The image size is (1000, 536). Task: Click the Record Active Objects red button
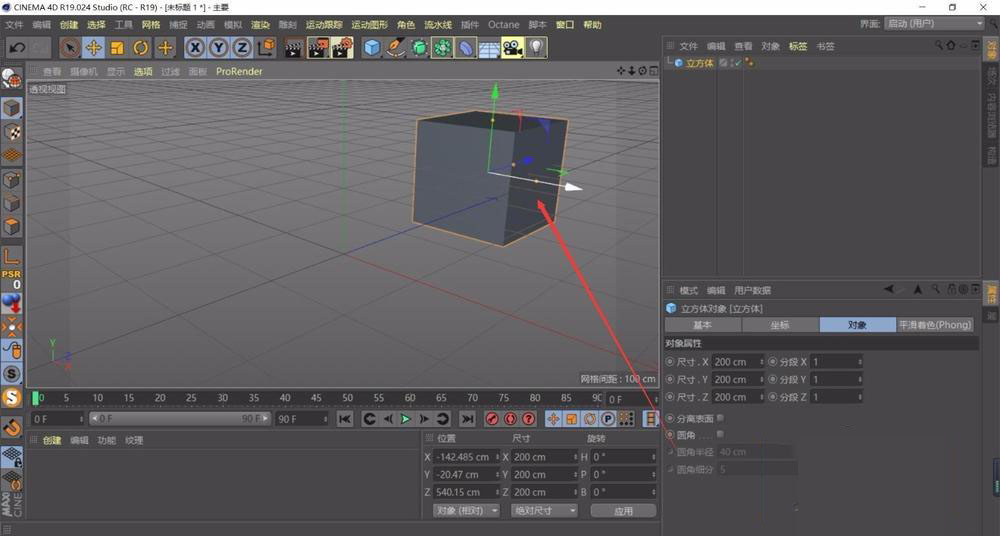492,419
